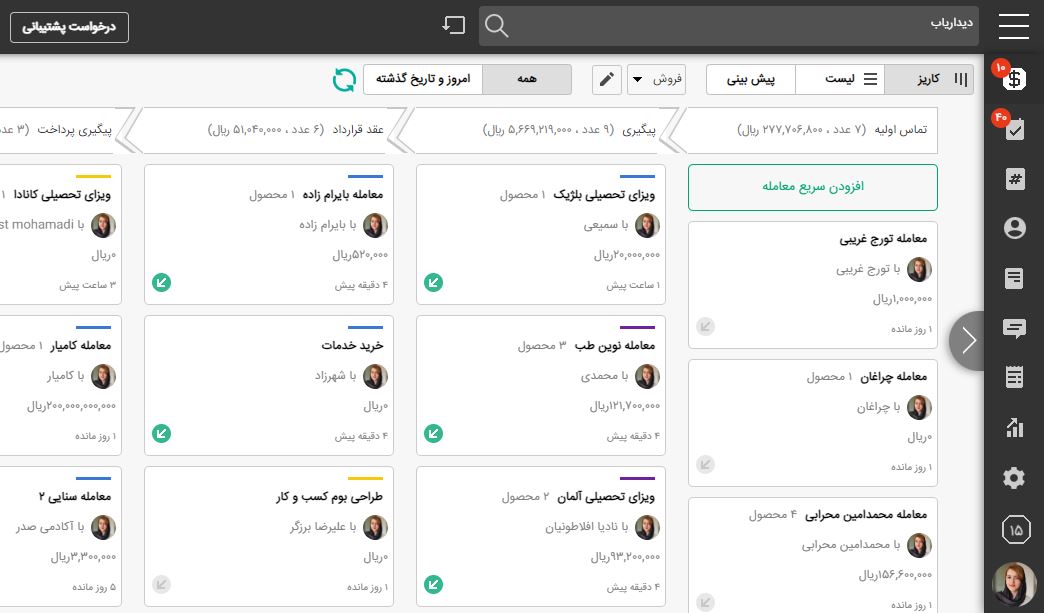Click the درخواست پشتیبانی button
Viewport: 1044px width, 613px height.
click(x=69, y=27)
